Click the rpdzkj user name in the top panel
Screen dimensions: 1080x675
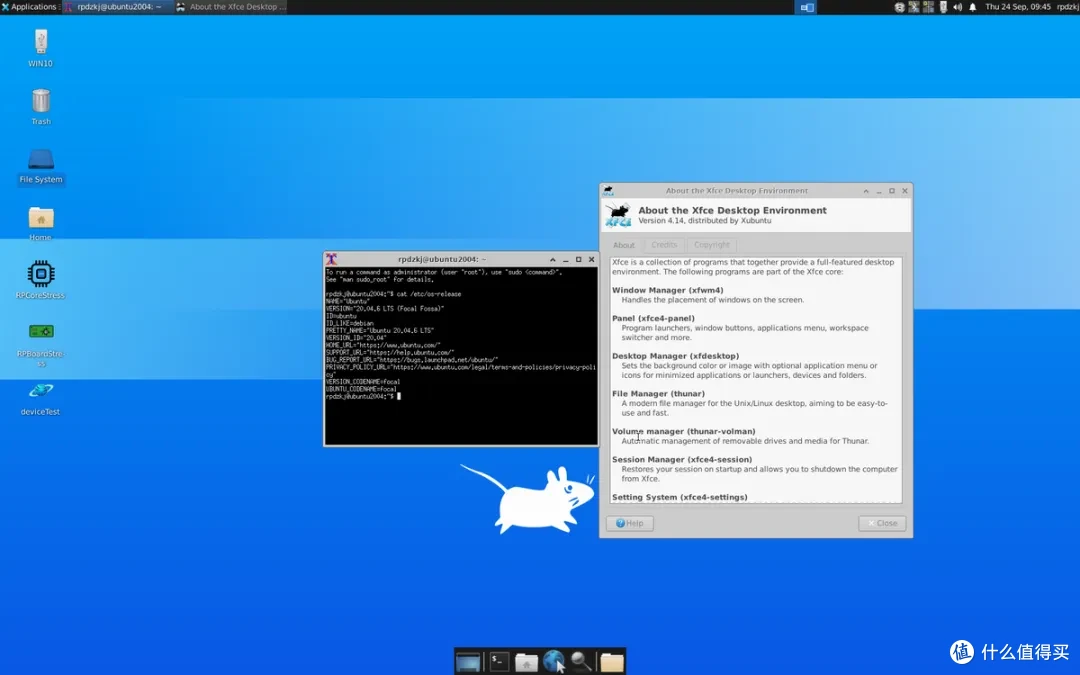(1068, 7)
